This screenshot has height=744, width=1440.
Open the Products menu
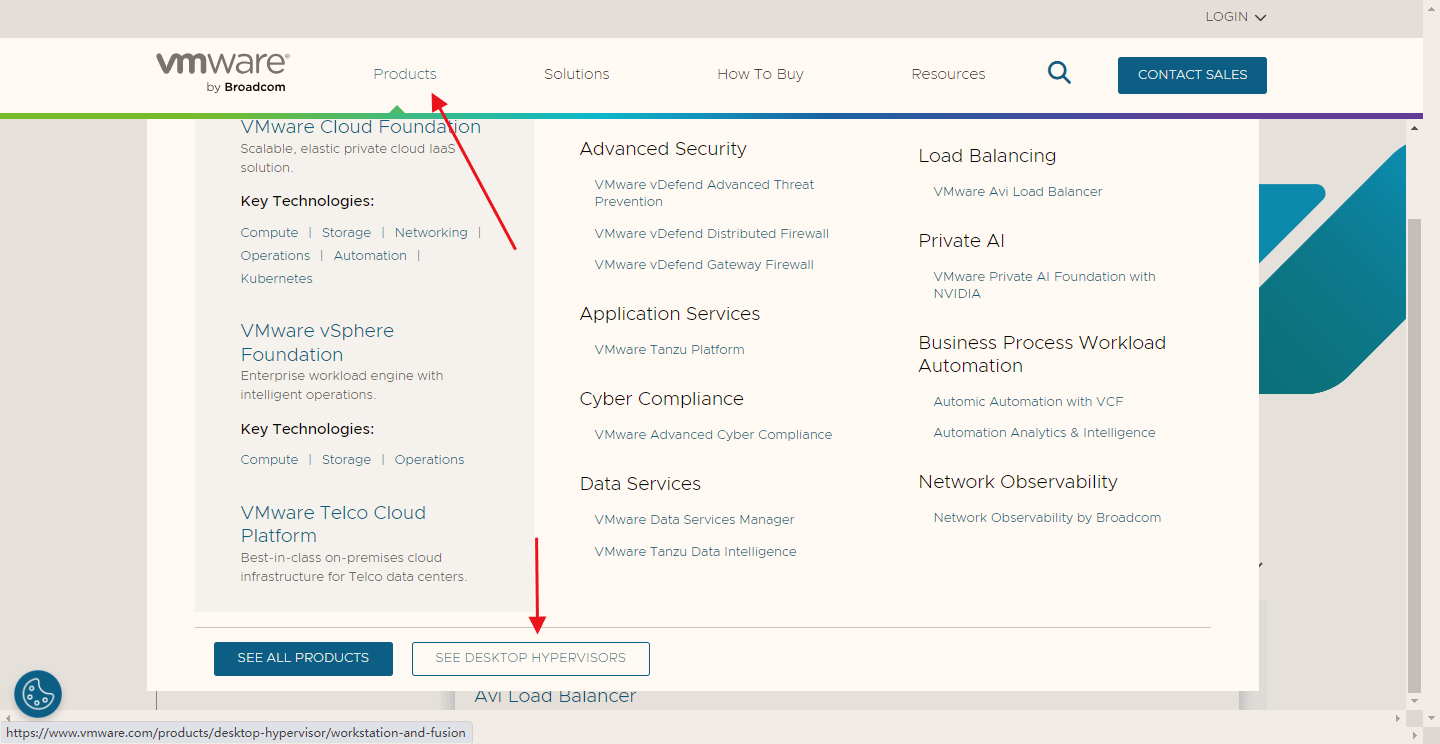[x=405, y=74]
